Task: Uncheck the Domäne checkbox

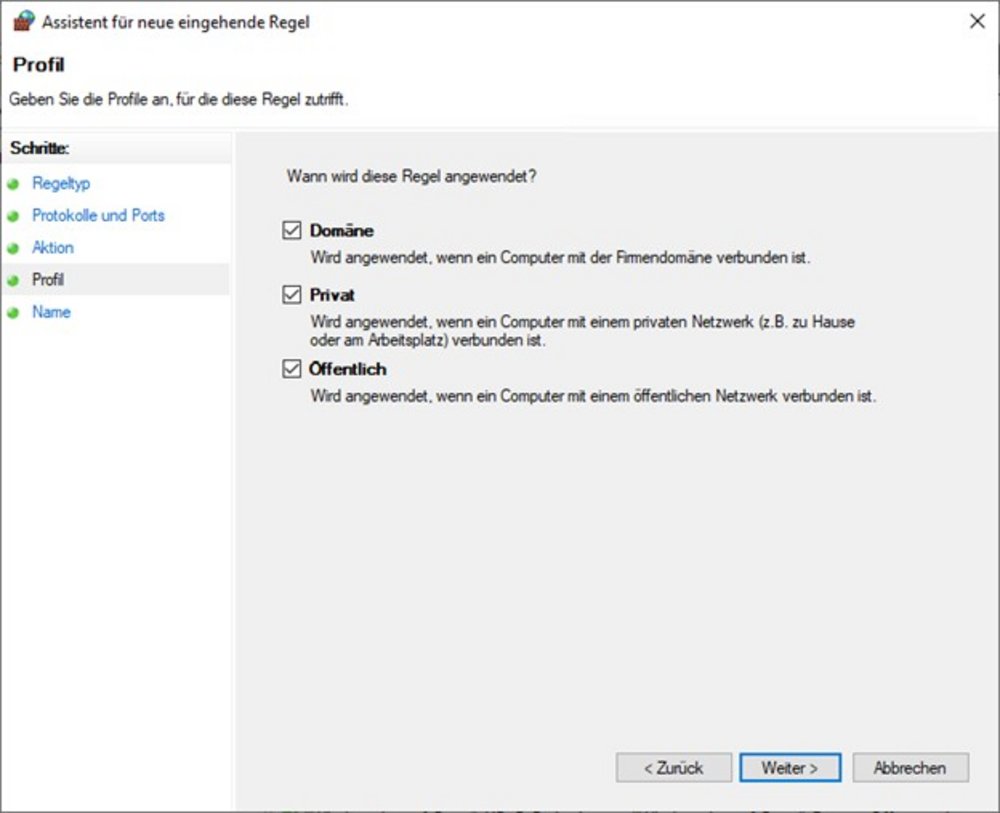Action: pyautogui.click(x=292, y=230)
